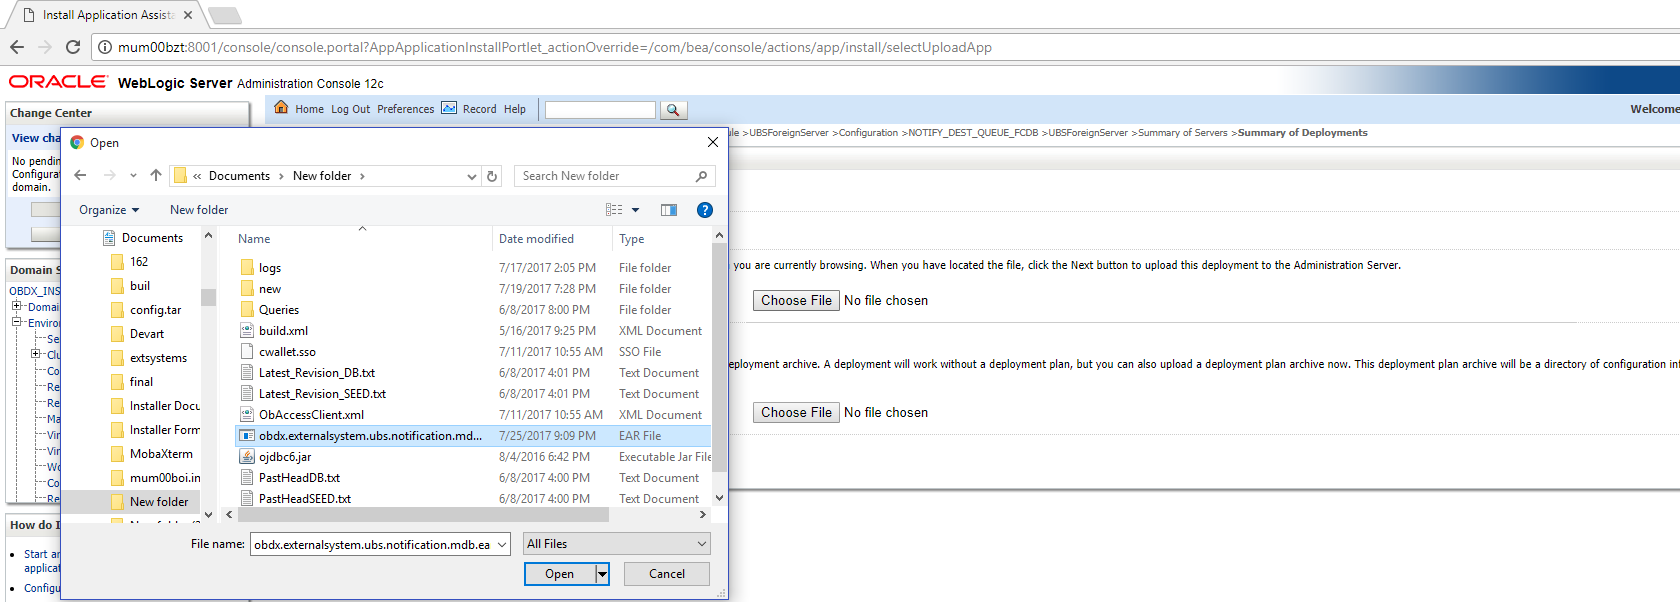Viewport: 1680px width, 602px height.
Task: Select the cwallet.sso file icon
Action: [x=247, y=352]
